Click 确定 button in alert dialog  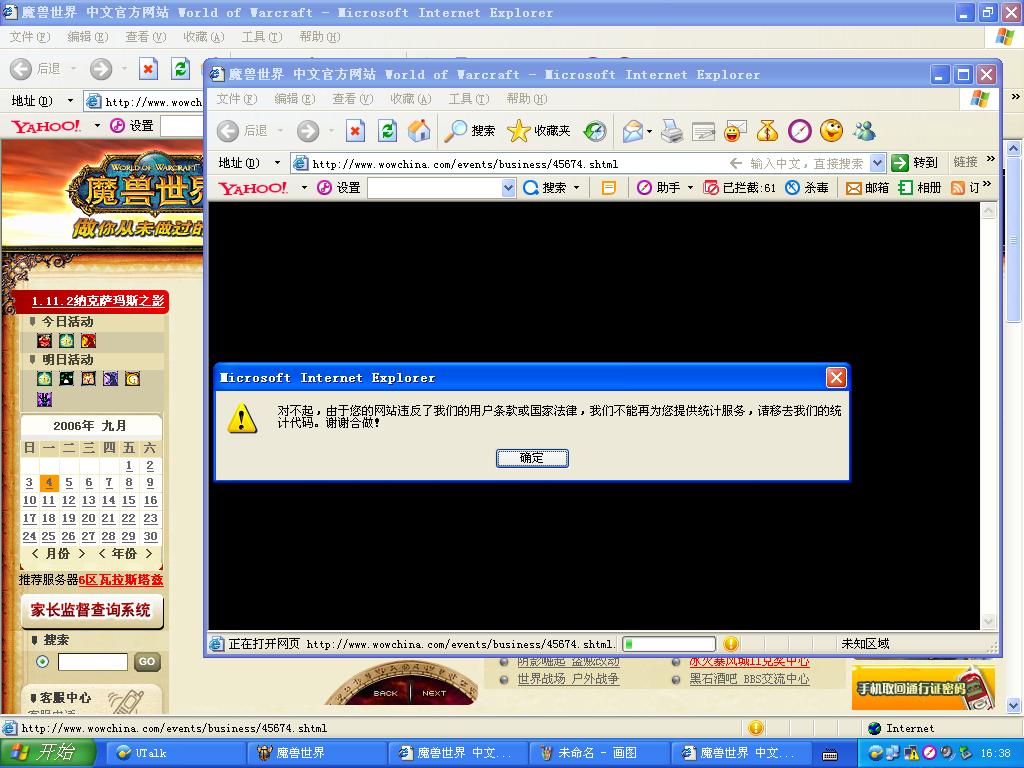click(532, 458)
